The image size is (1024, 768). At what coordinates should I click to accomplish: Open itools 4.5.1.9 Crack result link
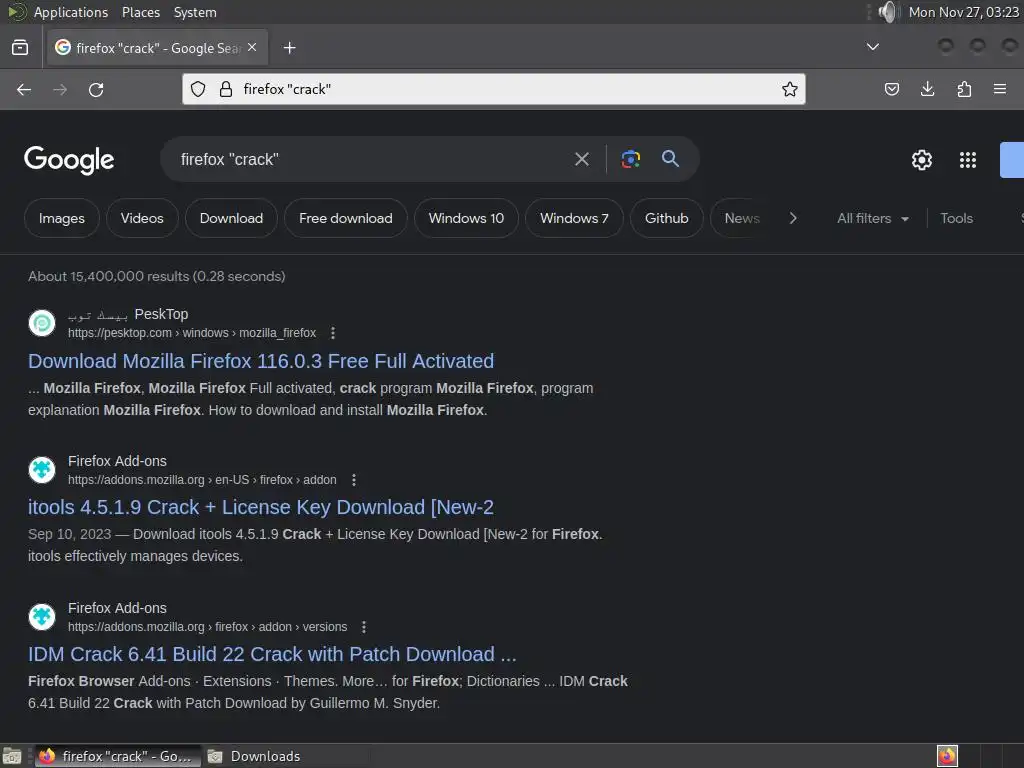[x=261, y=507]
